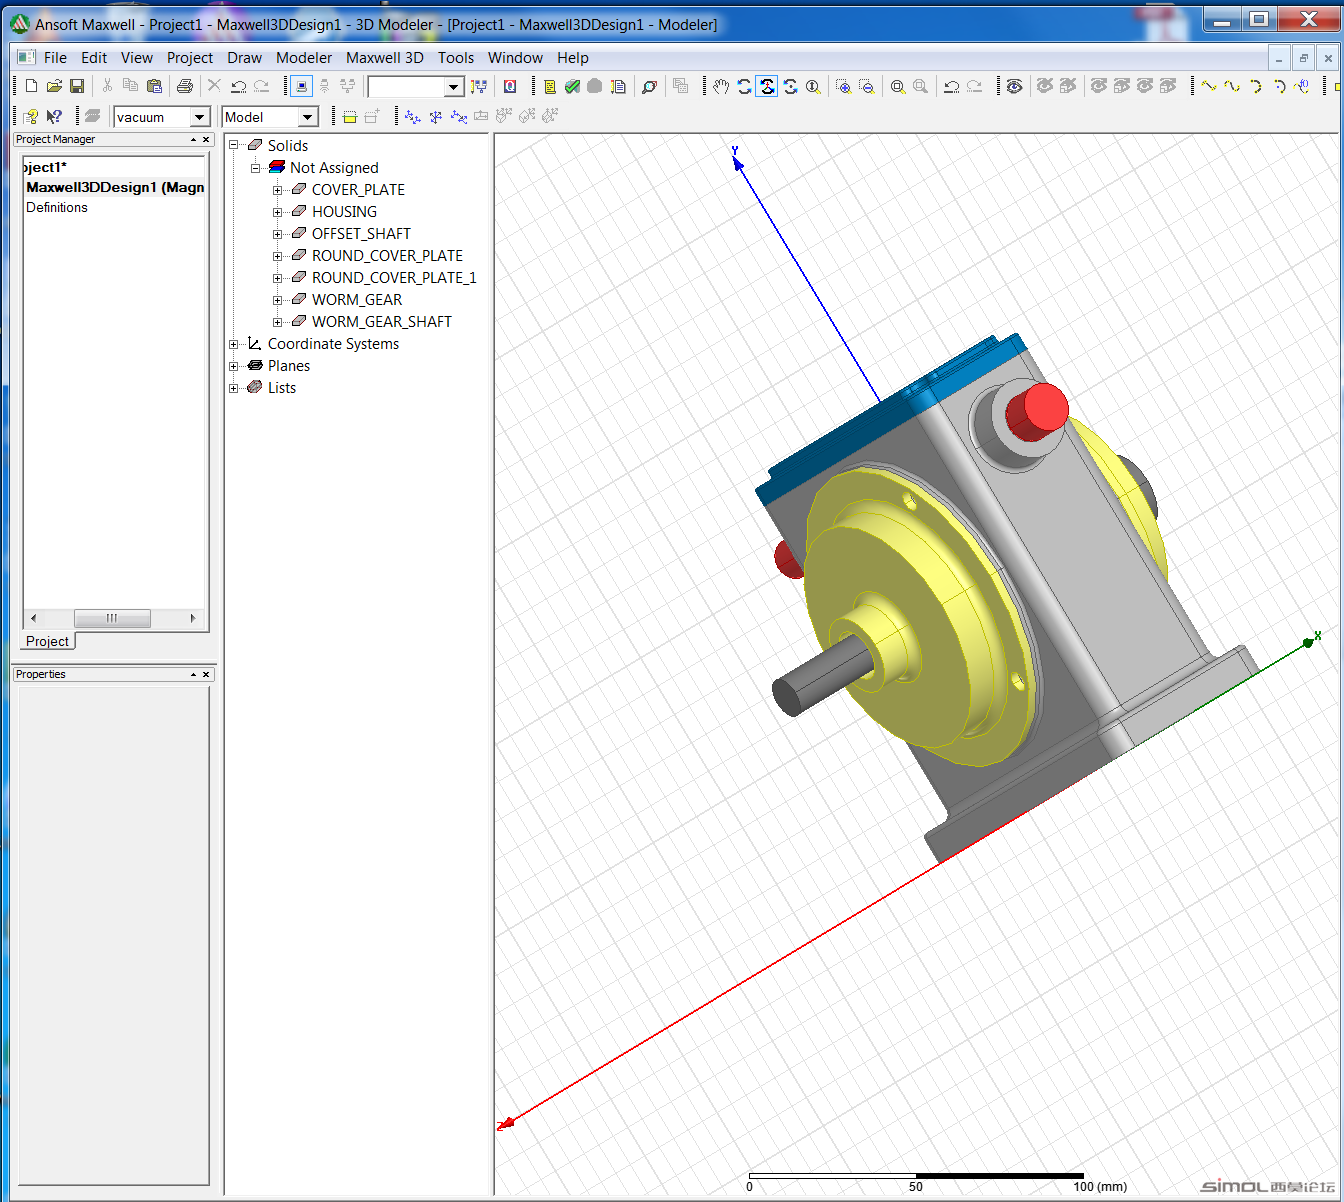The image size is (1344, 1202).
Task: Select the Draw Line tool
Action: (x=1209, y=87)
